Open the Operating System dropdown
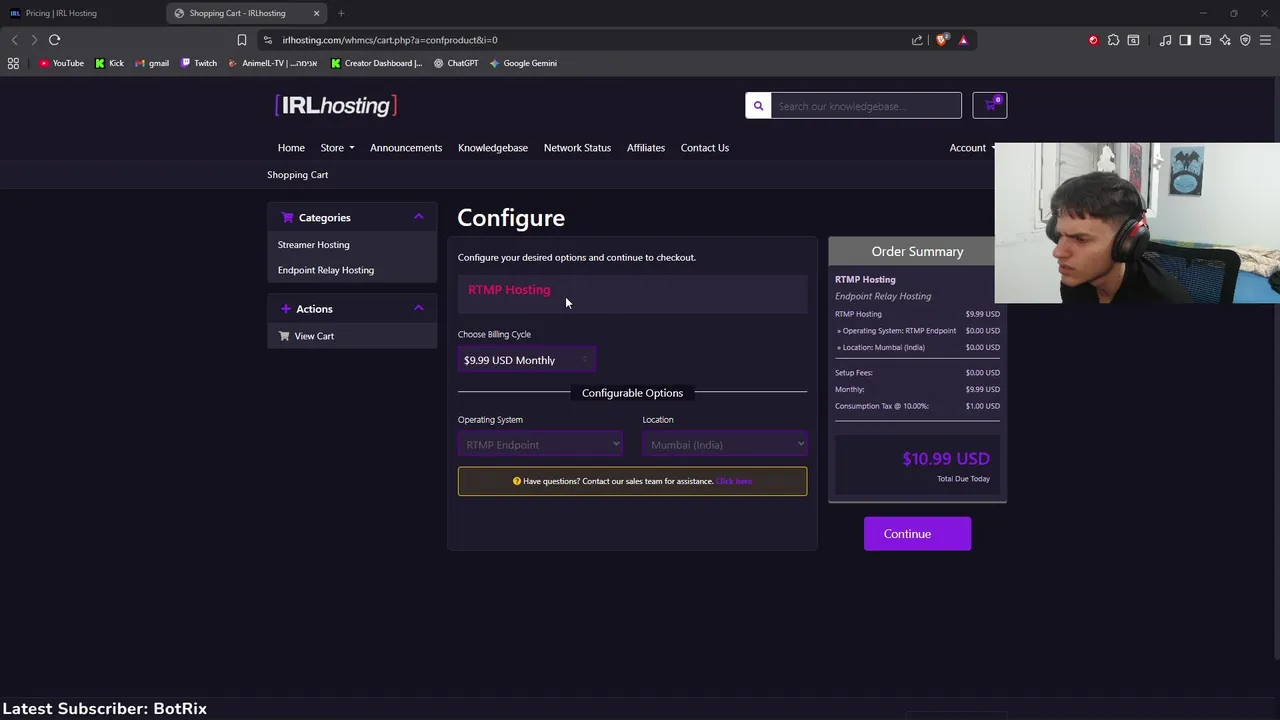Viewport: 1280px width, 720px height. click(x=540, y=445)
